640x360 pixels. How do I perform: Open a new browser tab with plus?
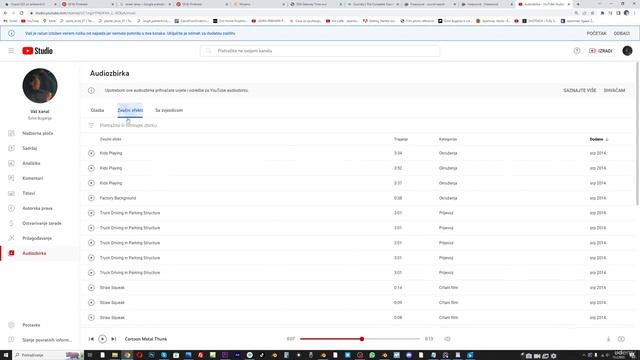coord(578,4)
